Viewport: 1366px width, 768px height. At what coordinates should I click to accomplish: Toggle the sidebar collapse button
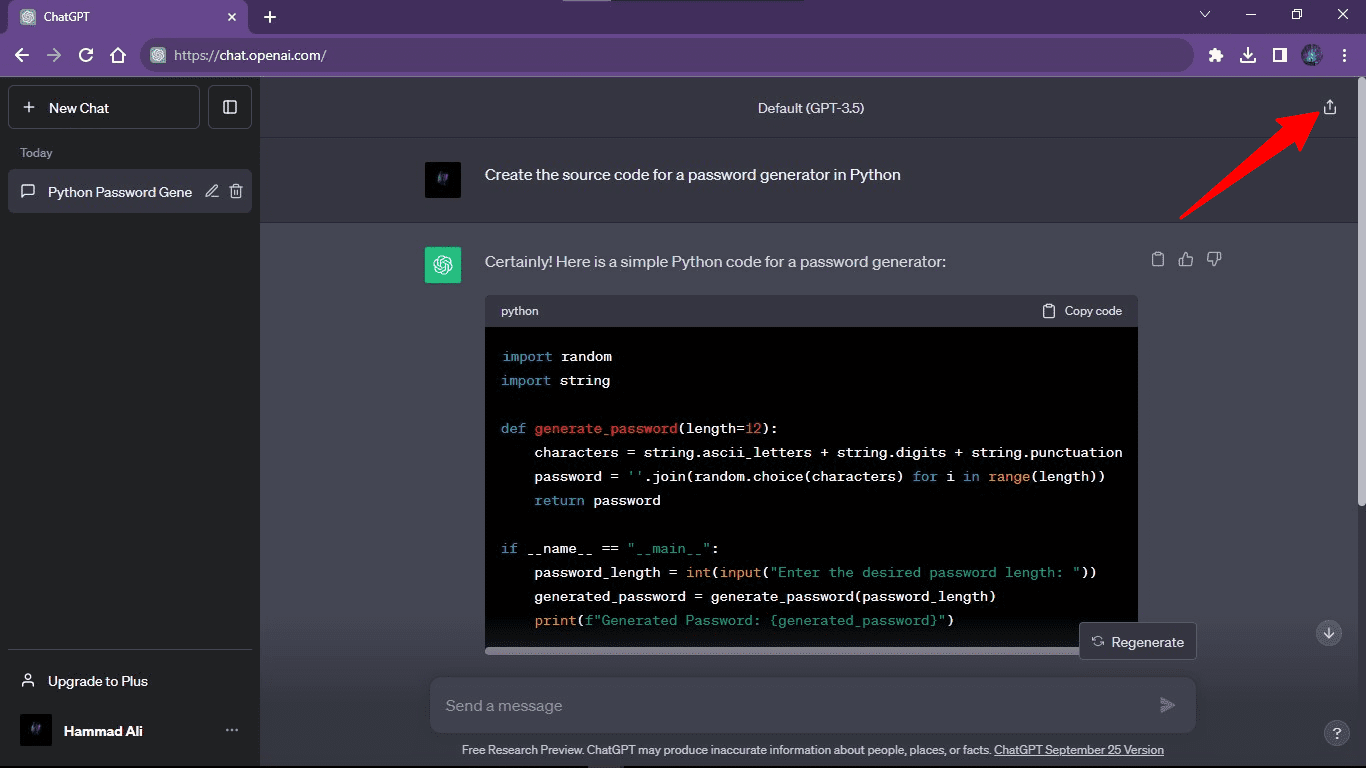pos(230,107)
